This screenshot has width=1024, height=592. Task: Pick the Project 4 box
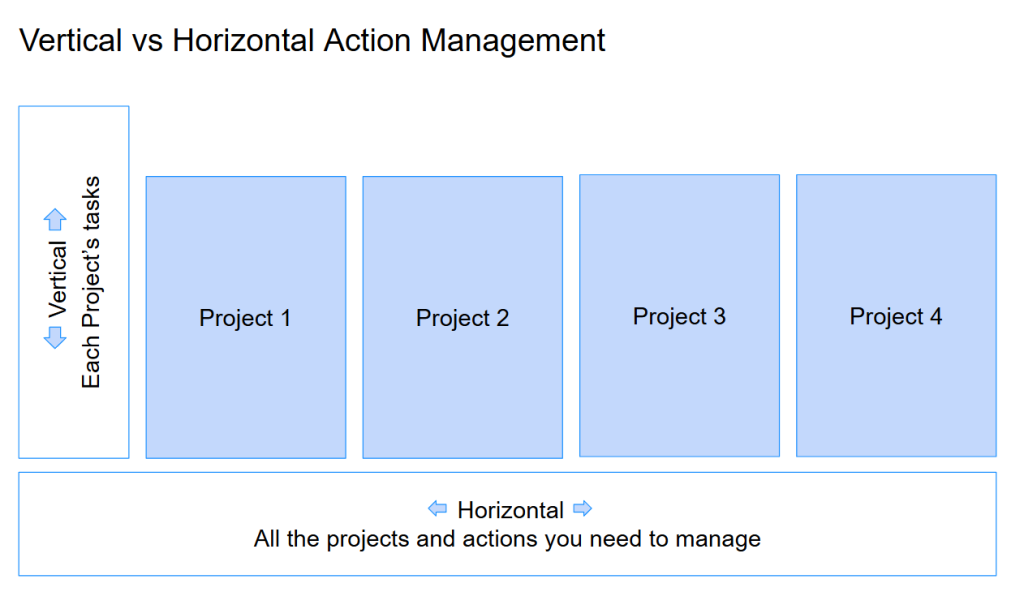click(x=896, y=316)
